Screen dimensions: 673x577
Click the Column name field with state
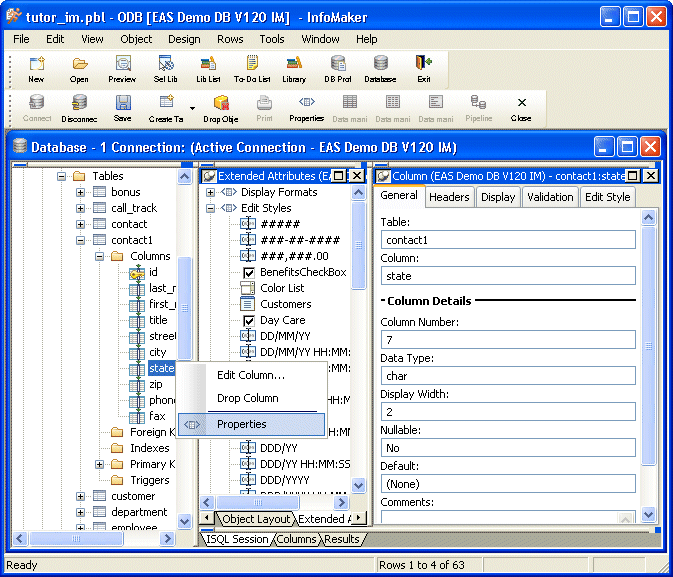point(508,276)
